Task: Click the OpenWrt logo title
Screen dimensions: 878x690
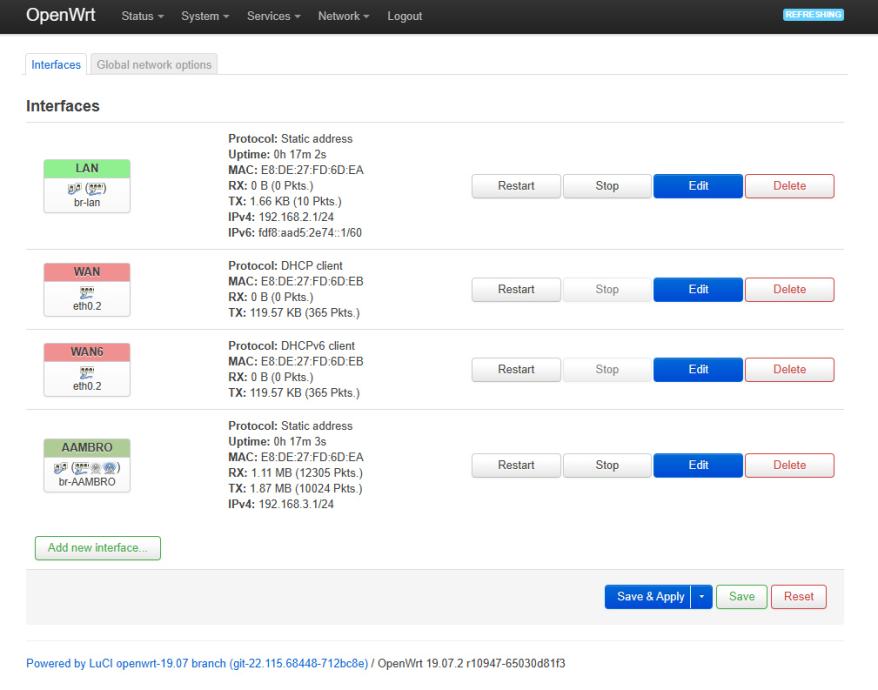Action: [x=59, y=16]
